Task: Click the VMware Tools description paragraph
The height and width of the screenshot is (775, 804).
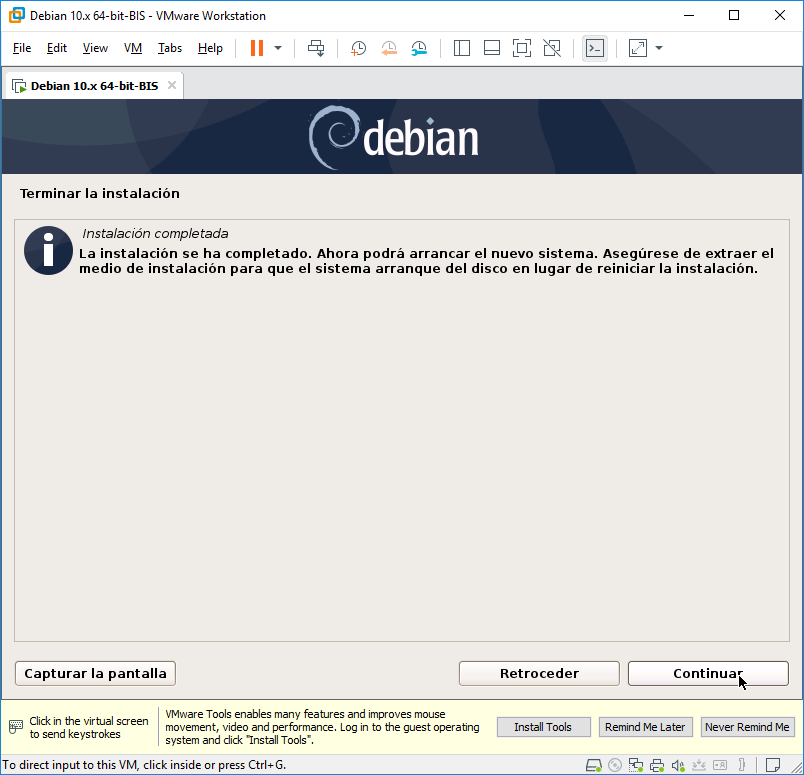Action: point(322,727)
